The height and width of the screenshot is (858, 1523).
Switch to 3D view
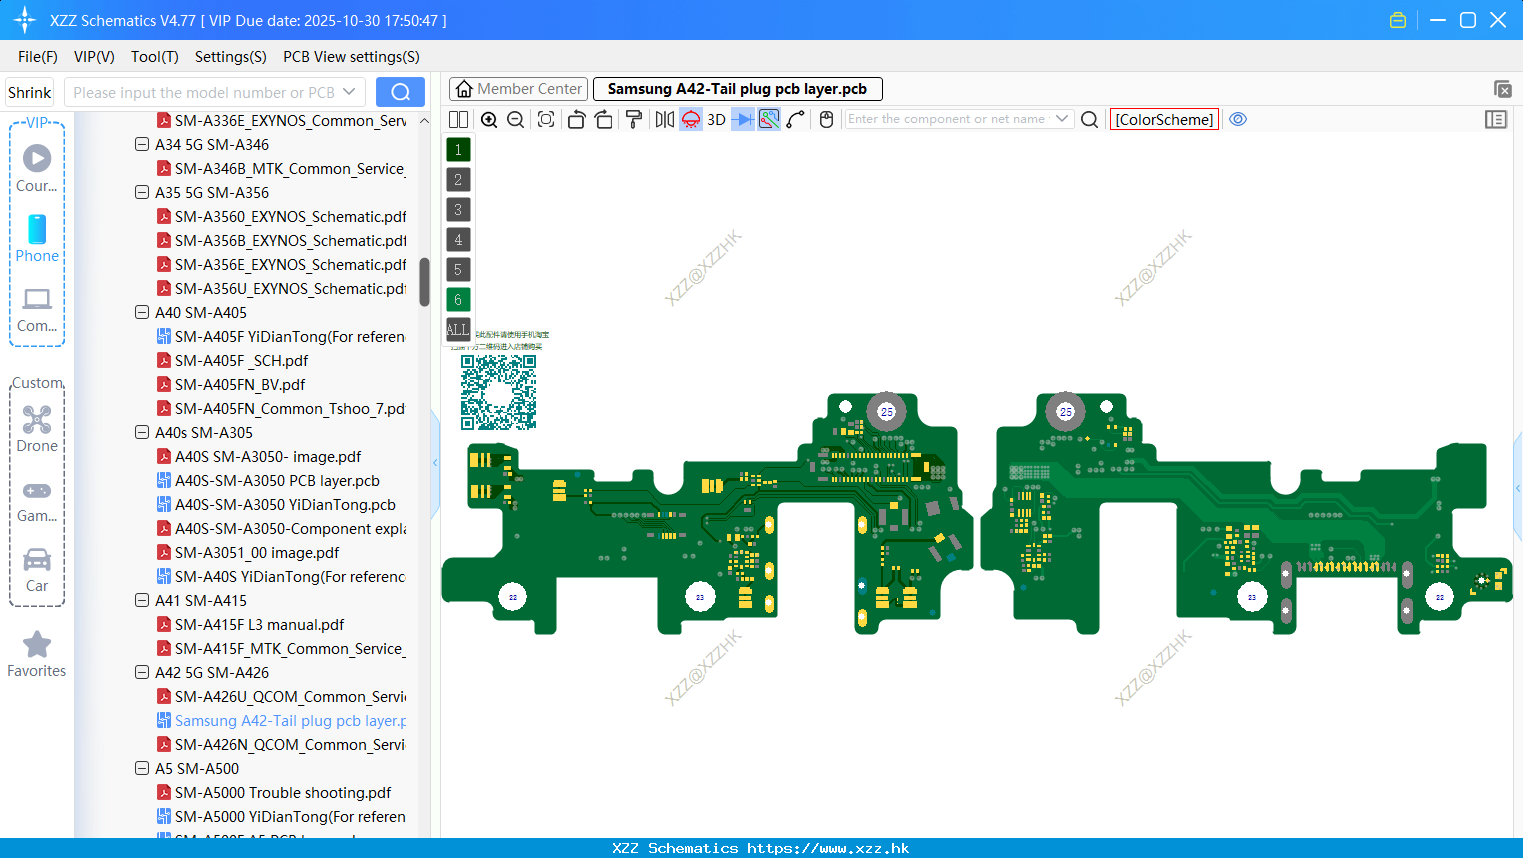point(716,119)
